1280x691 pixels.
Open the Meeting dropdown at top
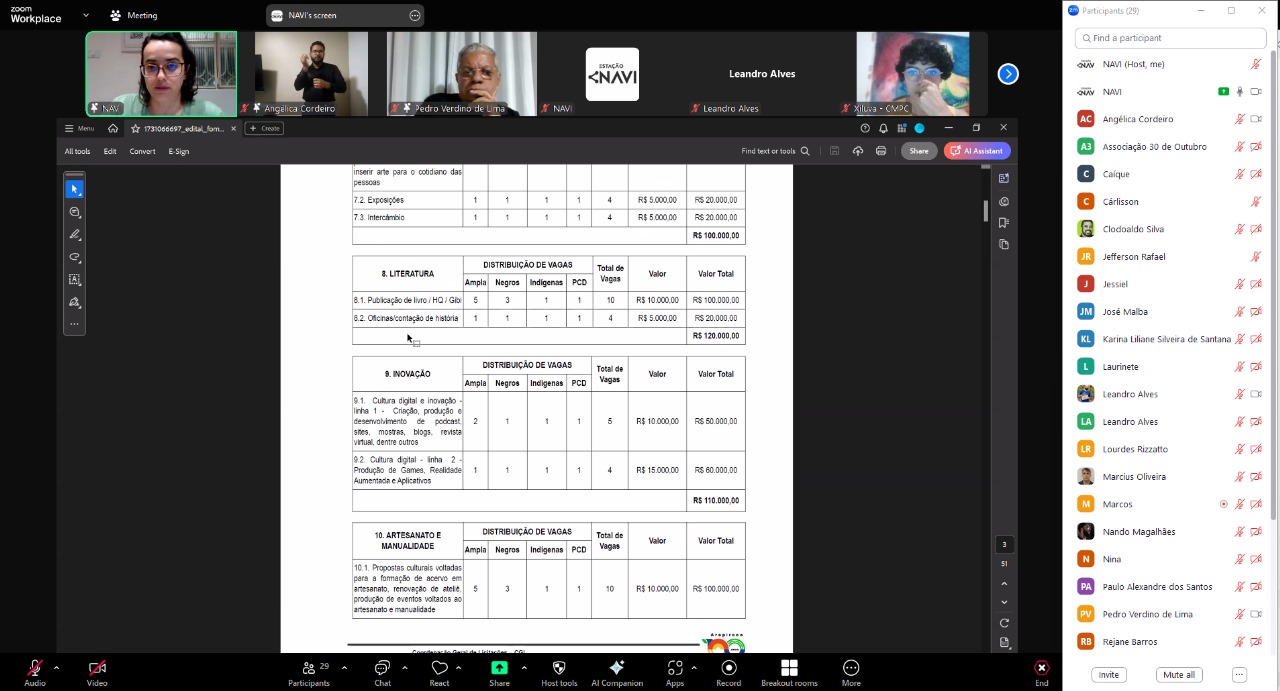[x=135, y=16]
